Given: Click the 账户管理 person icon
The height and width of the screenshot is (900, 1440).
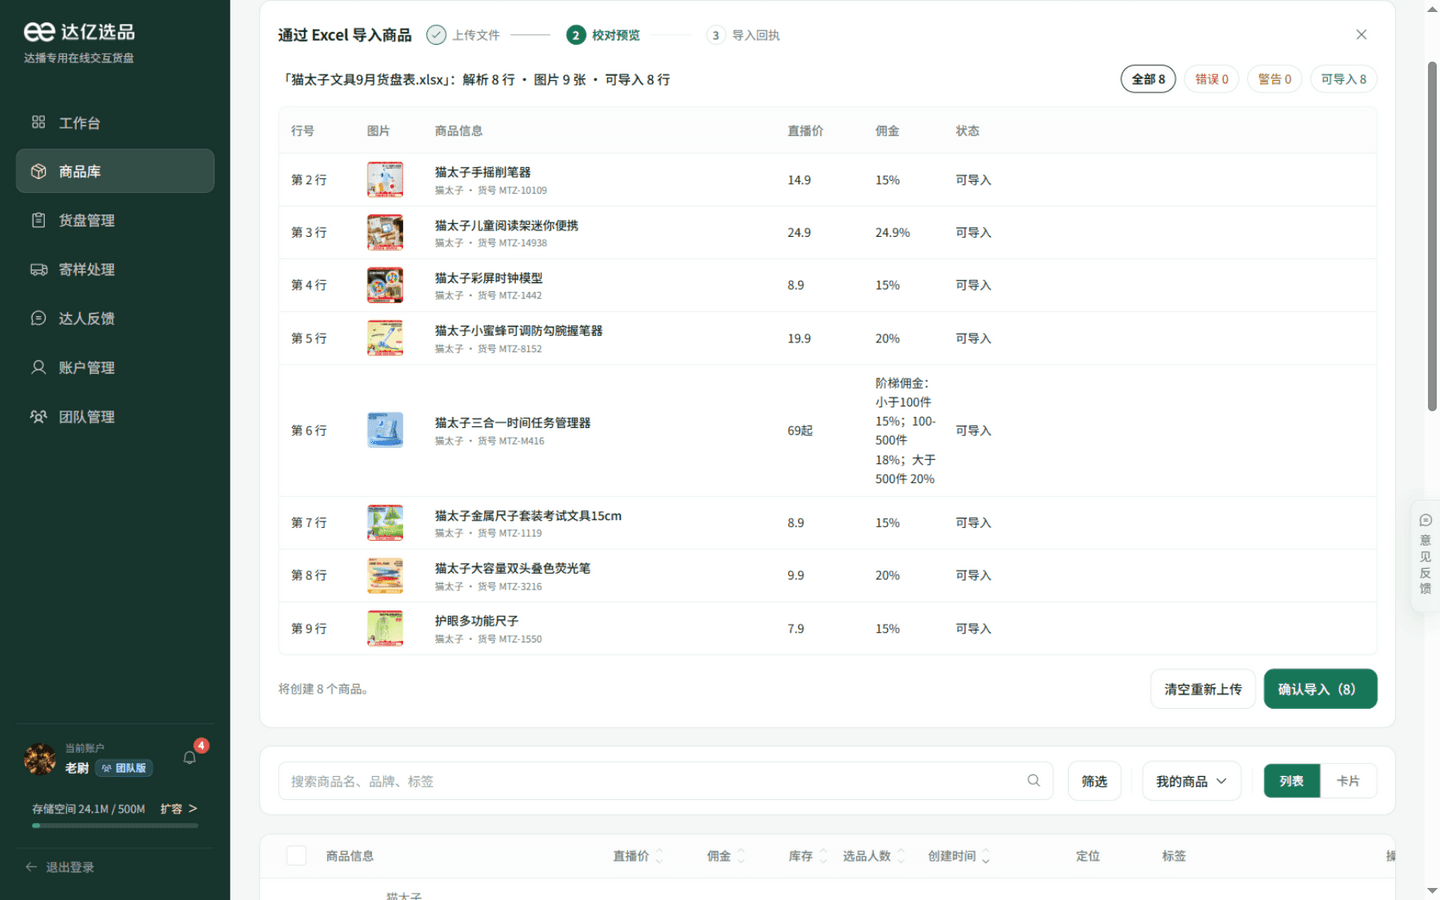Looking at the screenshot, I should (38, 367).
